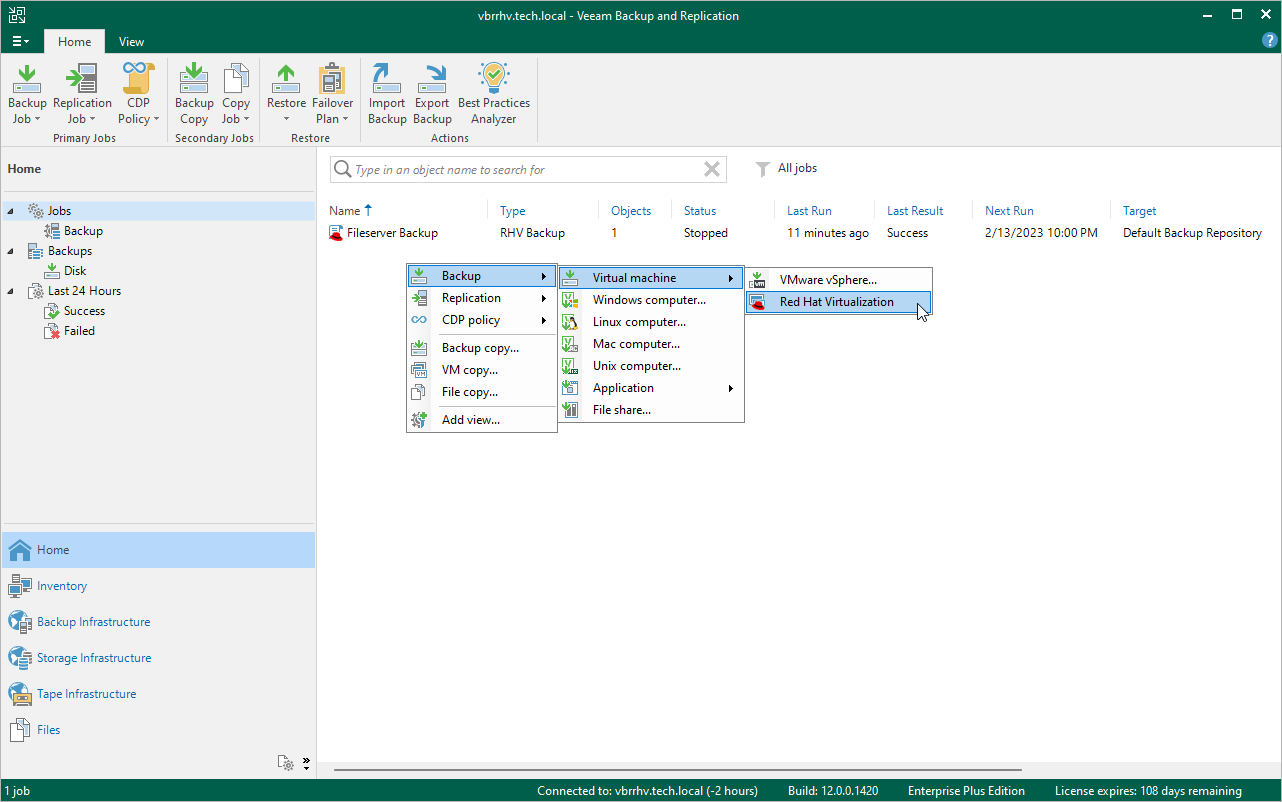Open the CDP Policy ribbon button
1282x802 pixels.
click(139, 94)
